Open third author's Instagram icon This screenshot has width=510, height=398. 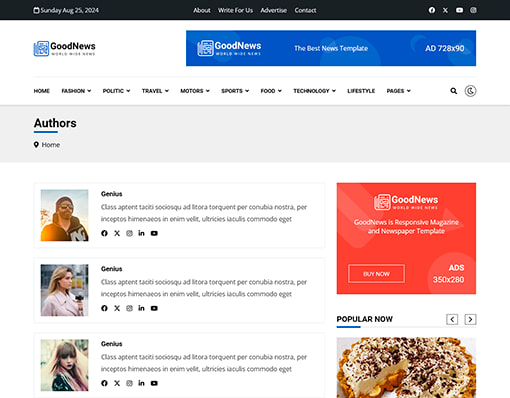point(129,383)
